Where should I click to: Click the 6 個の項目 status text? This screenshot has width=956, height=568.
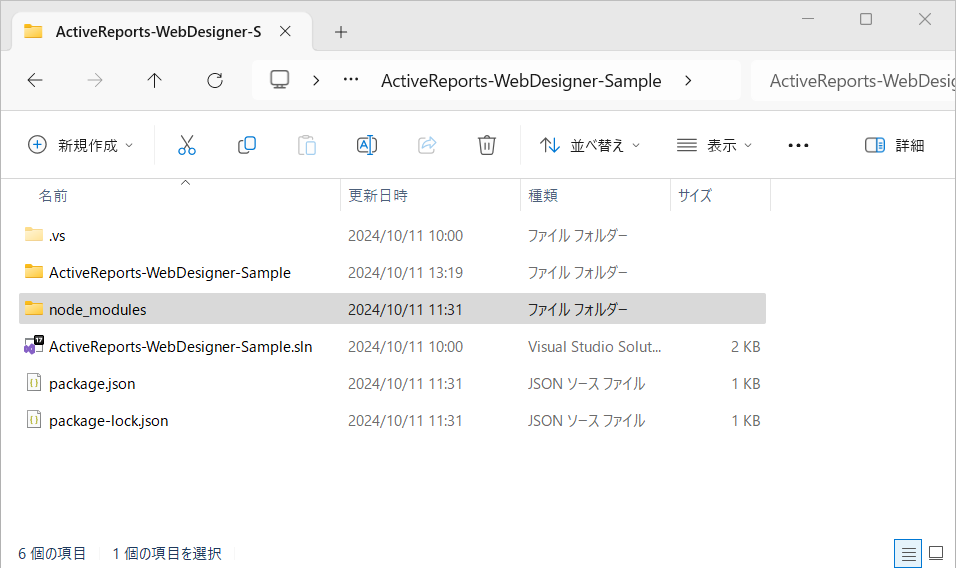point(52,553)
